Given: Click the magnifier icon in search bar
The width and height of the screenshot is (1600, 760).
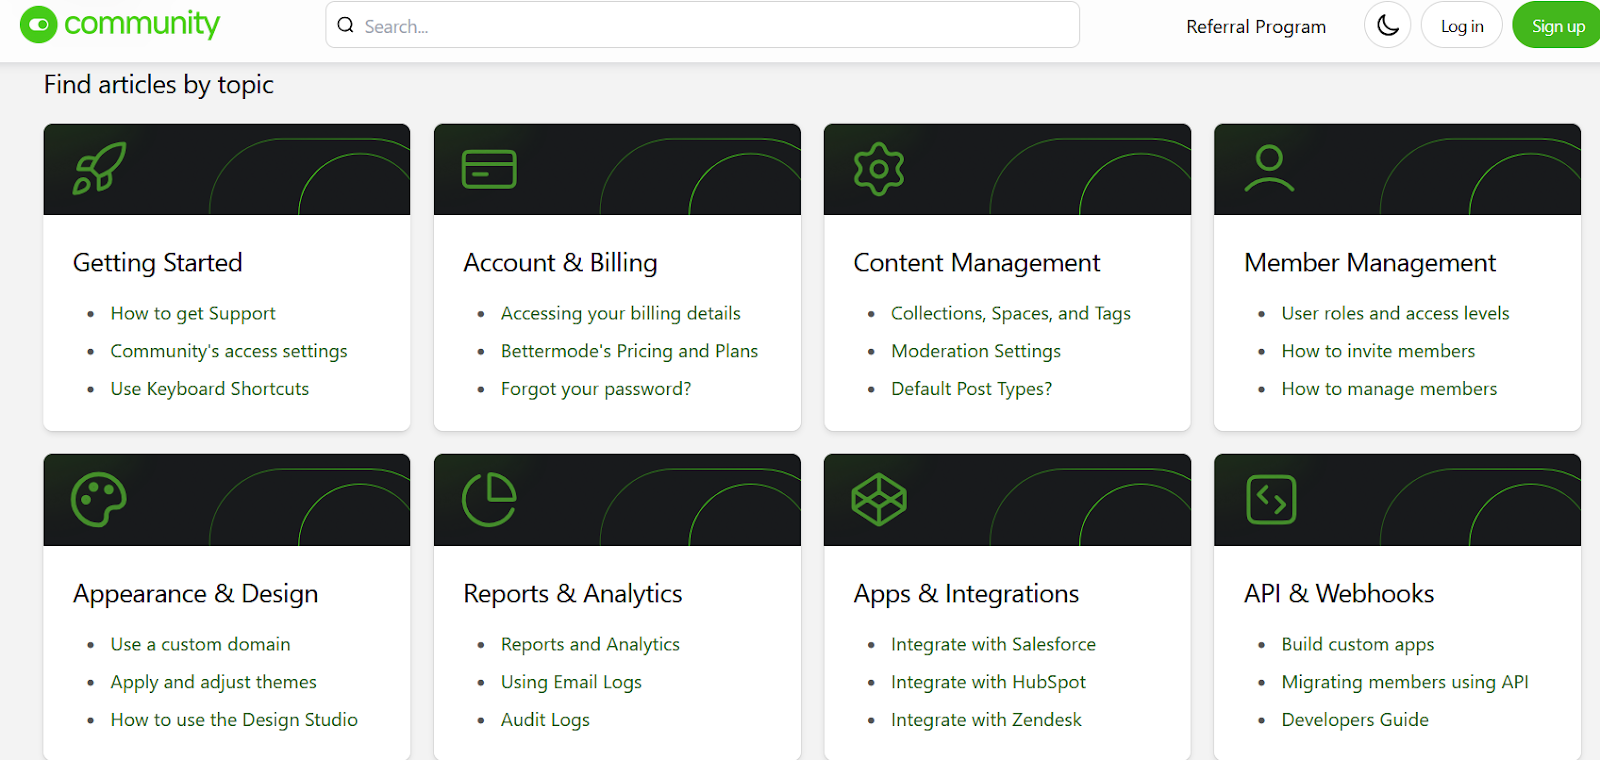Looking at the screenshot, I should 346,25.
